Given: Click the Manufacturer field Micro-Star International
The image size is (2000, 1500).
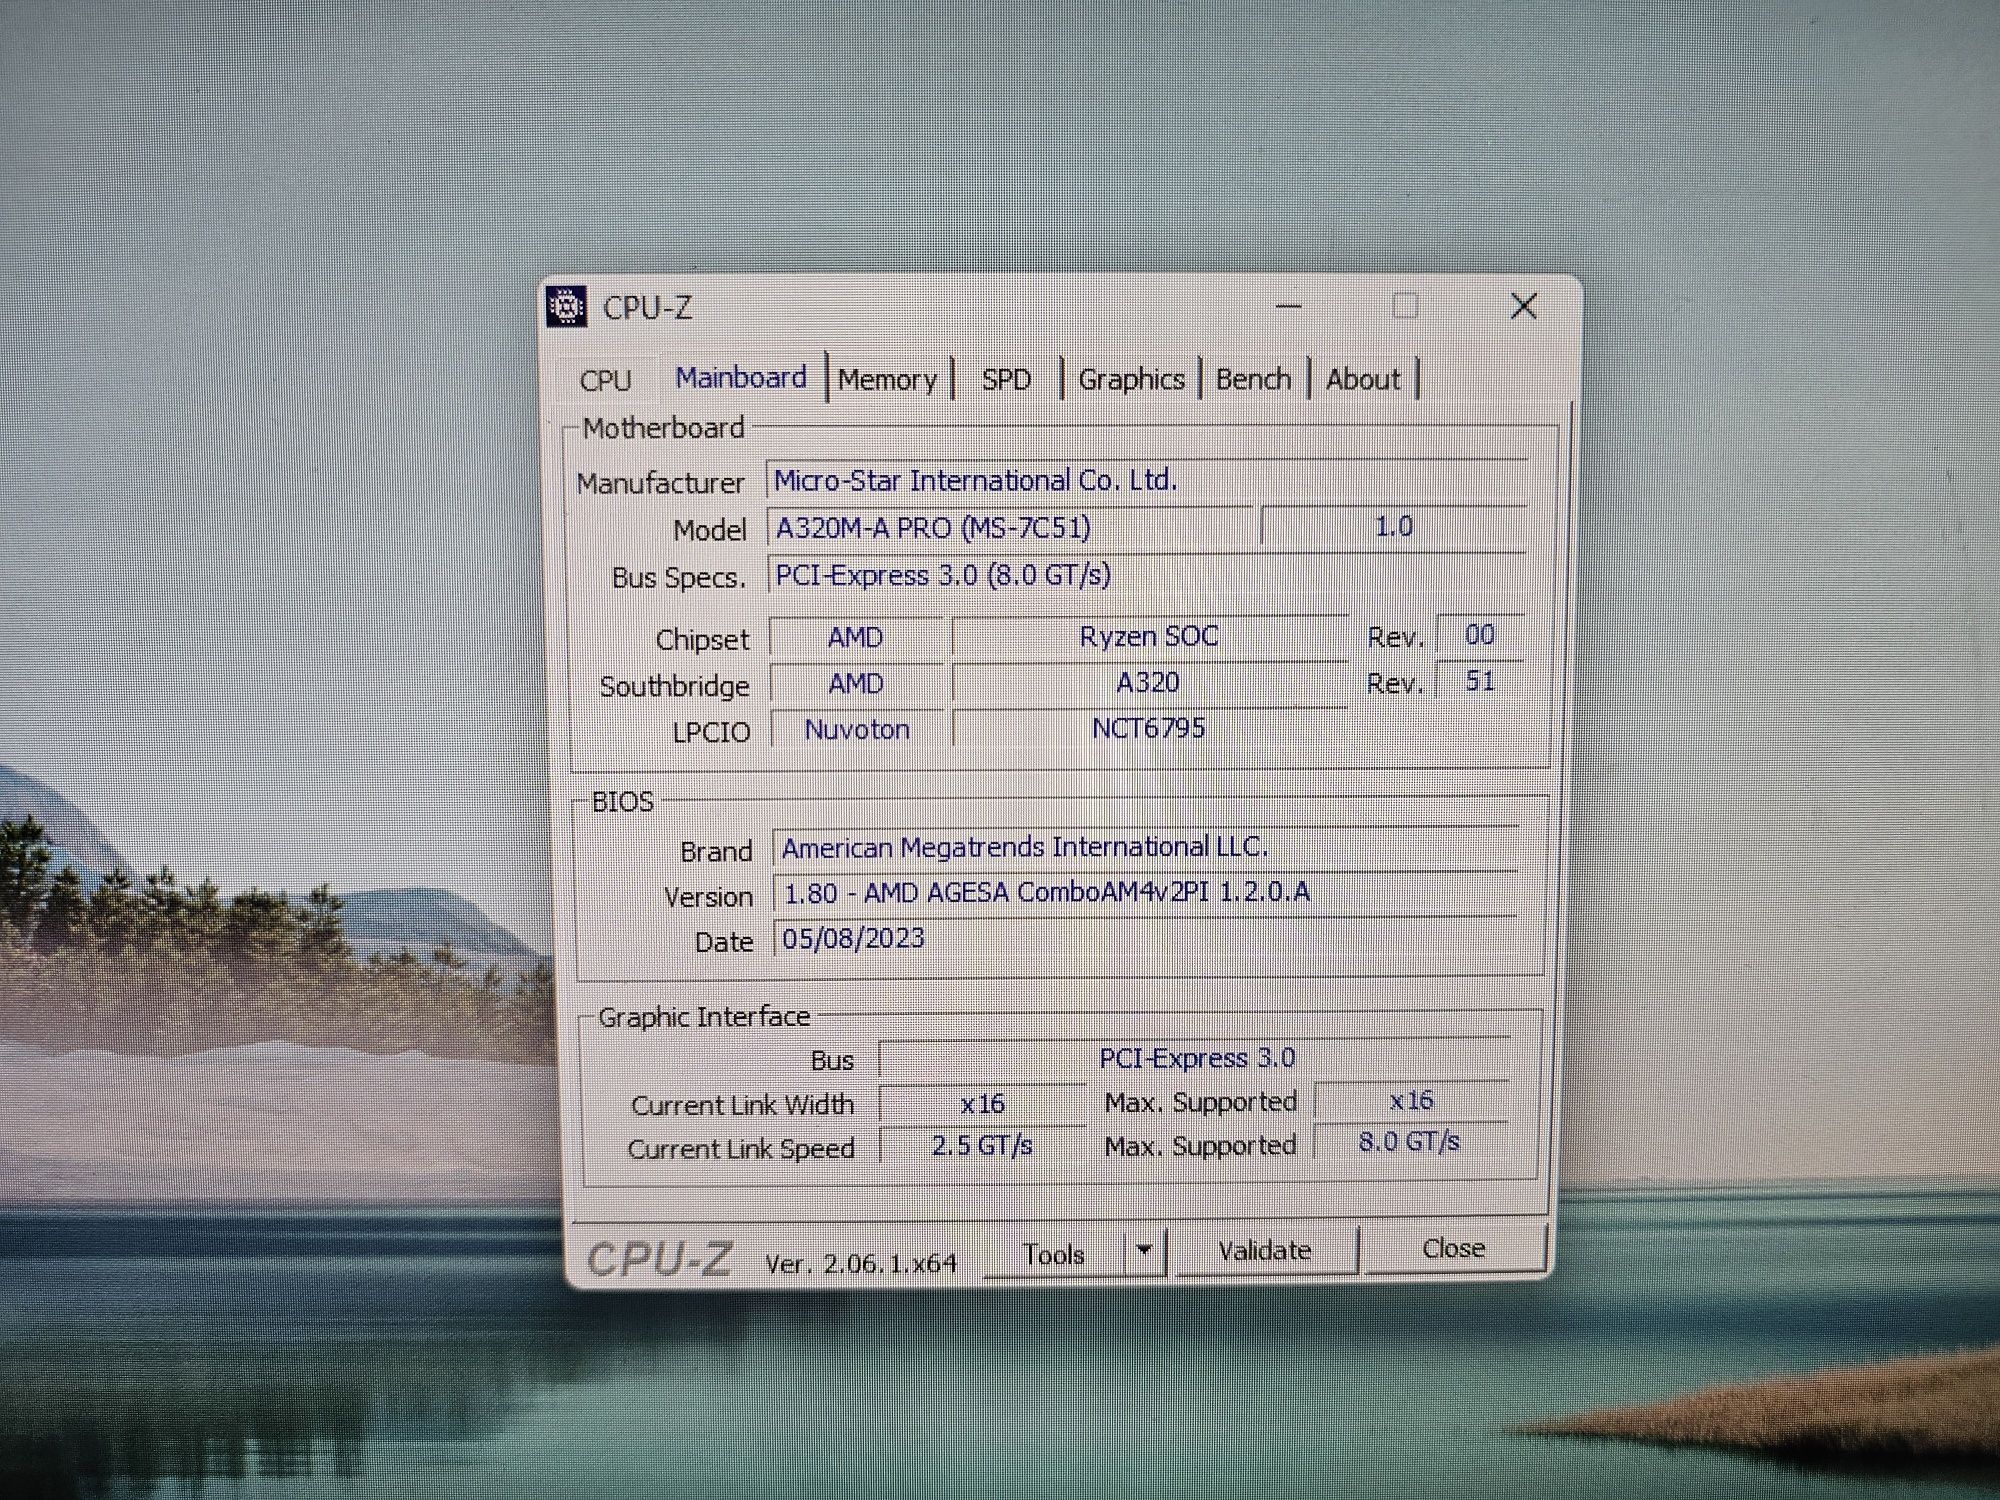Looking at the screenshot, I should tap(1146, 481).
